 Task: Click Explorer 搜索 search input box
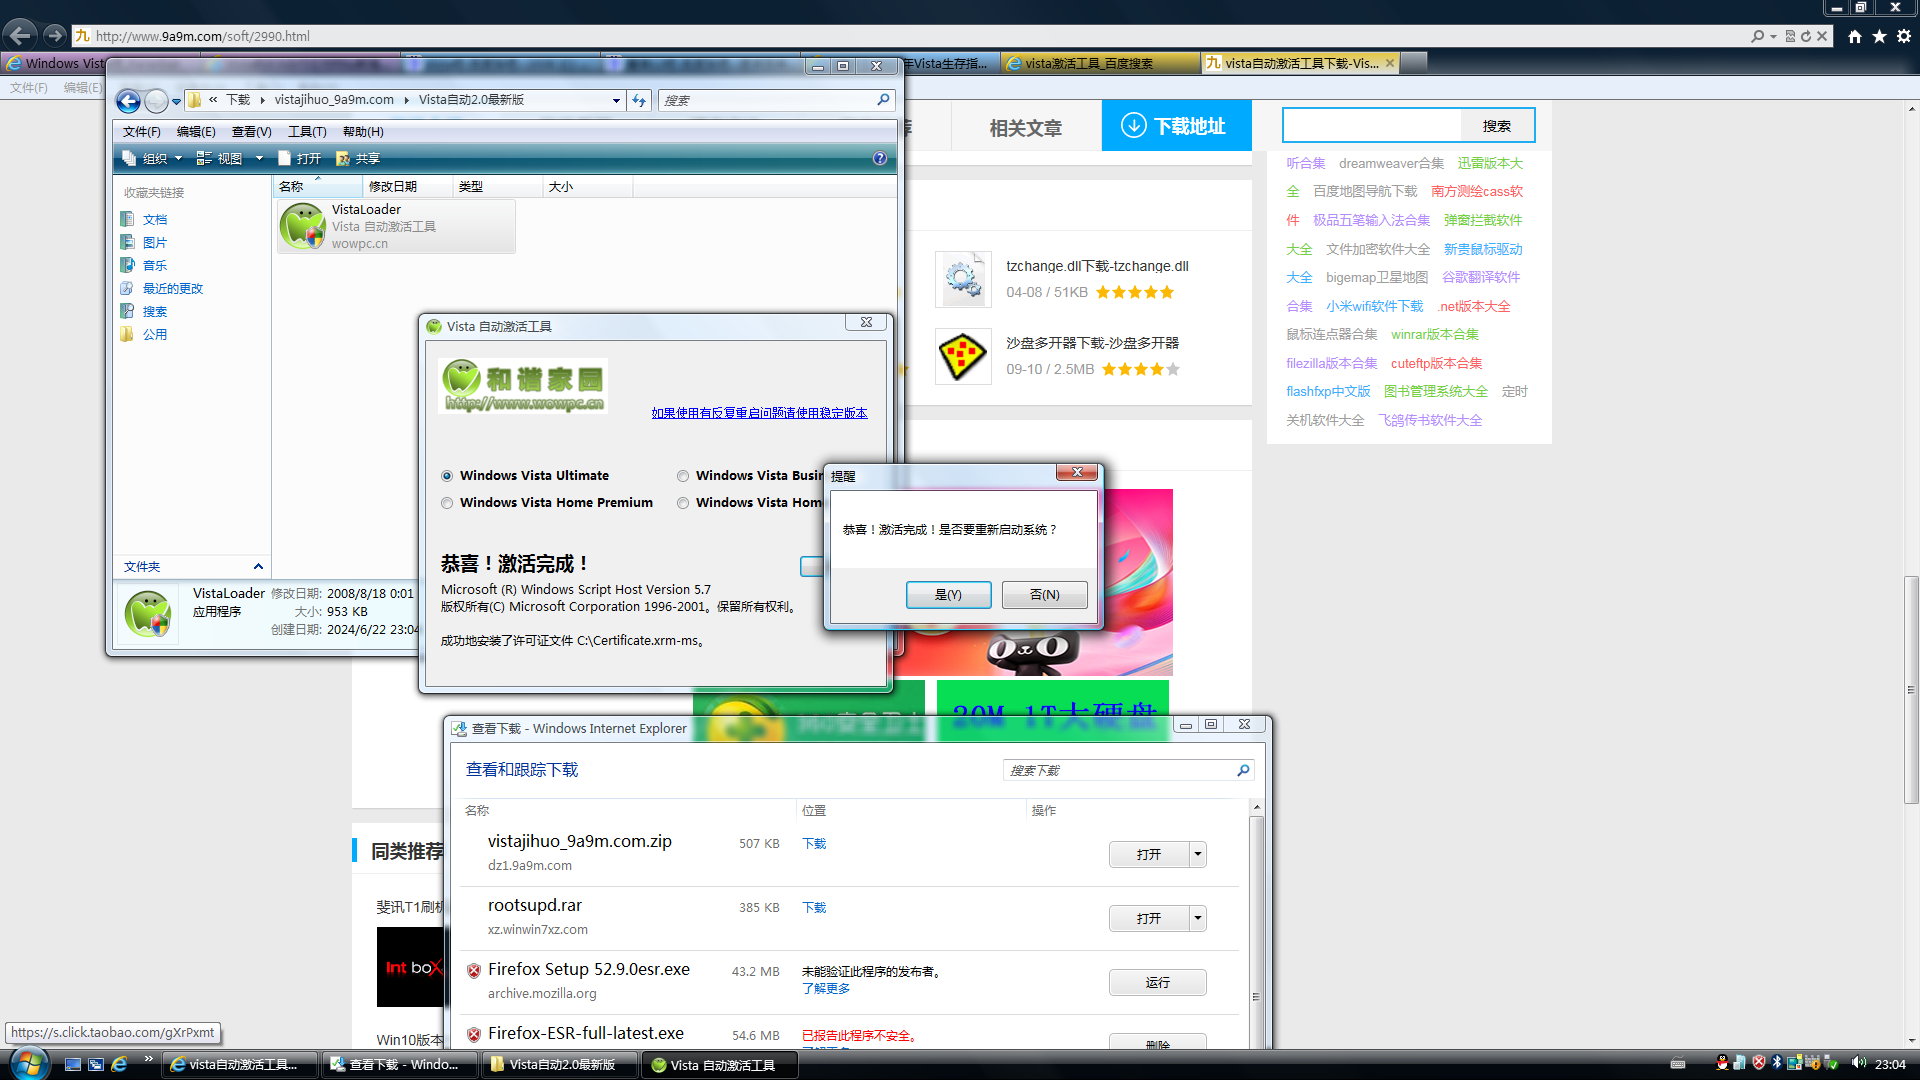point(776,100)
